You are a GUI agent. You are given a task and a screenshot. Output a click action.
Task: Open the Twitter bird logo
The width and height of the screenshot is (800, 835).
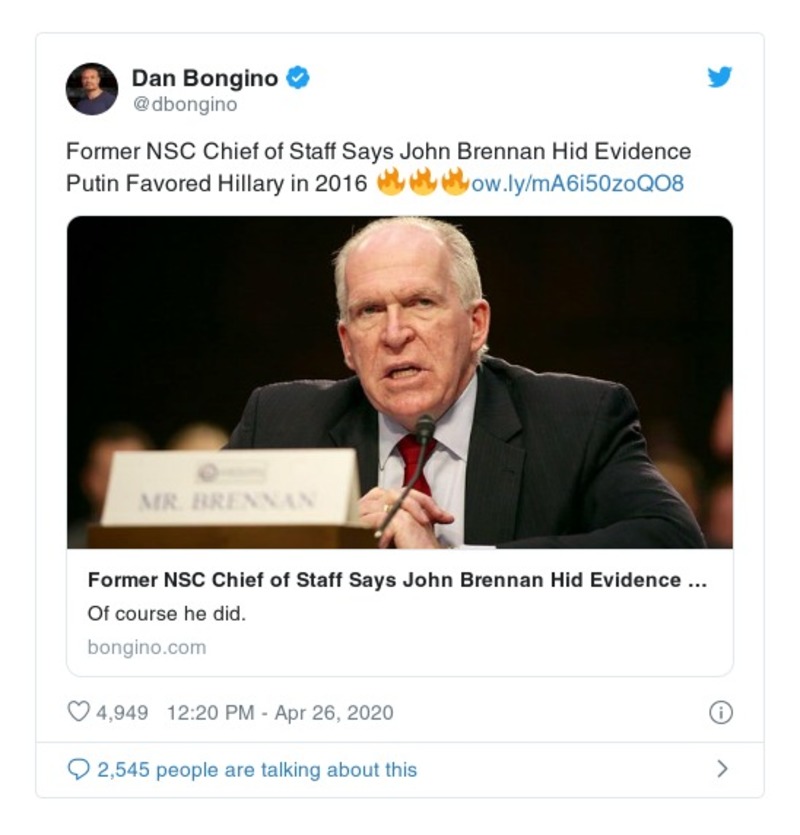719,77
